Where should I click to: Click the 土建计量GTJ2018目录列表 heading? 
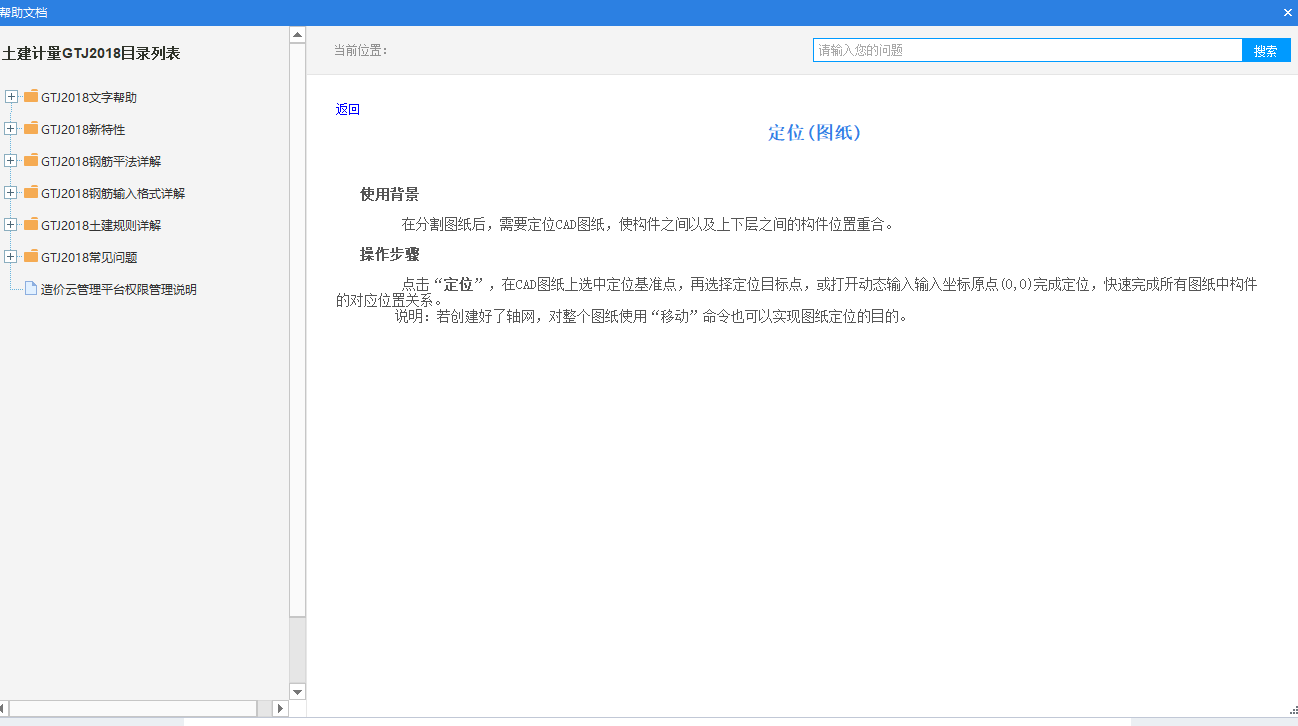(x=91, y=54)
